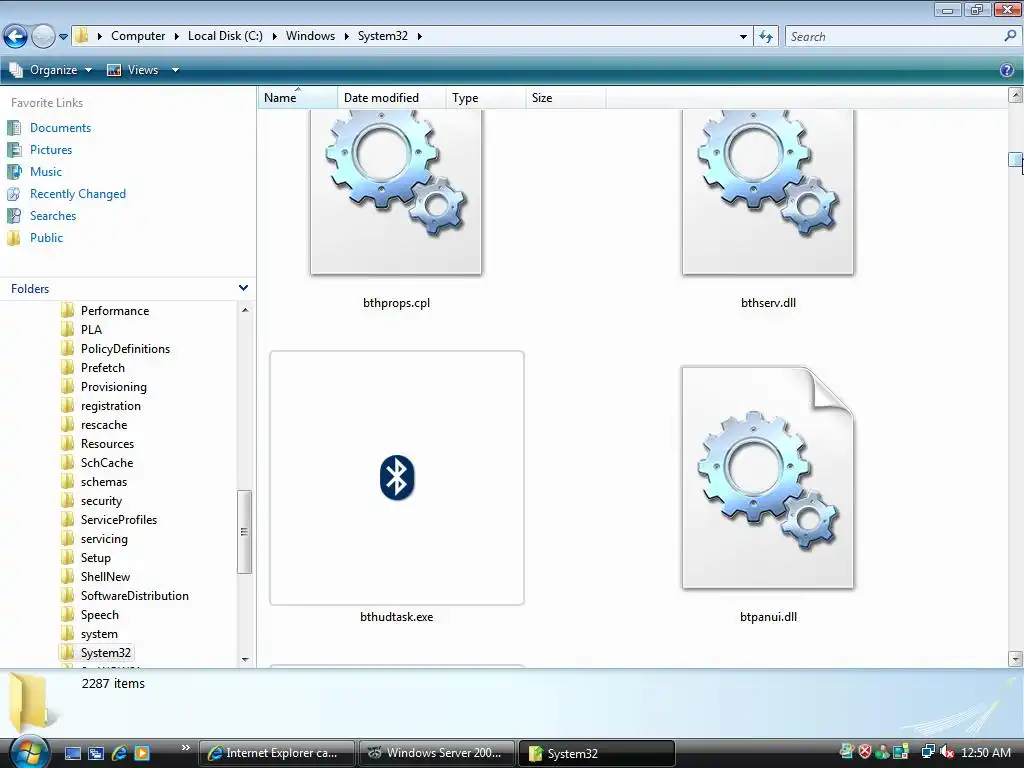Select the bthprops.cpl file thumbnail
The width and height of the screenshot is (1024, 768).
click(396, 192)
